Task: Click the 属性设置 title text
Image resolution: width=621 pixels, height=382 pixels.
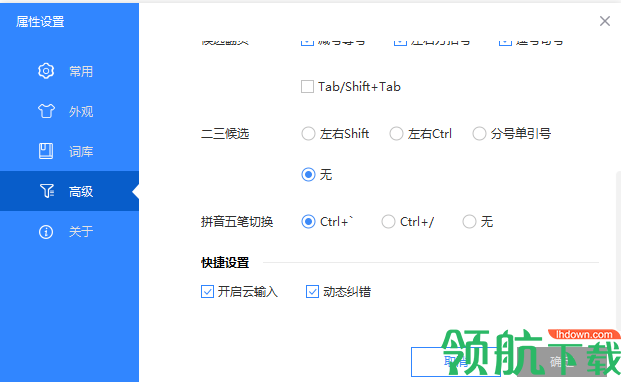Action: click(x=40, y=21)
